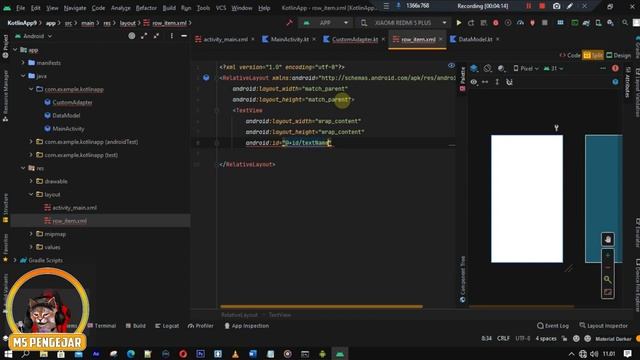Open the Logcat tool window

pos(167,326)
